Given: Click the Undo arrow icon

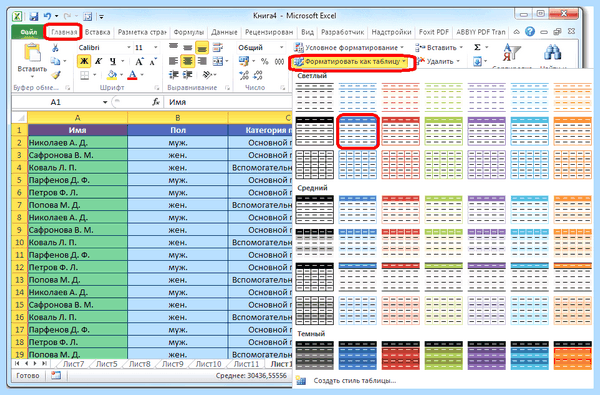Looking at the screenshot, I should (x=47, y=16).
